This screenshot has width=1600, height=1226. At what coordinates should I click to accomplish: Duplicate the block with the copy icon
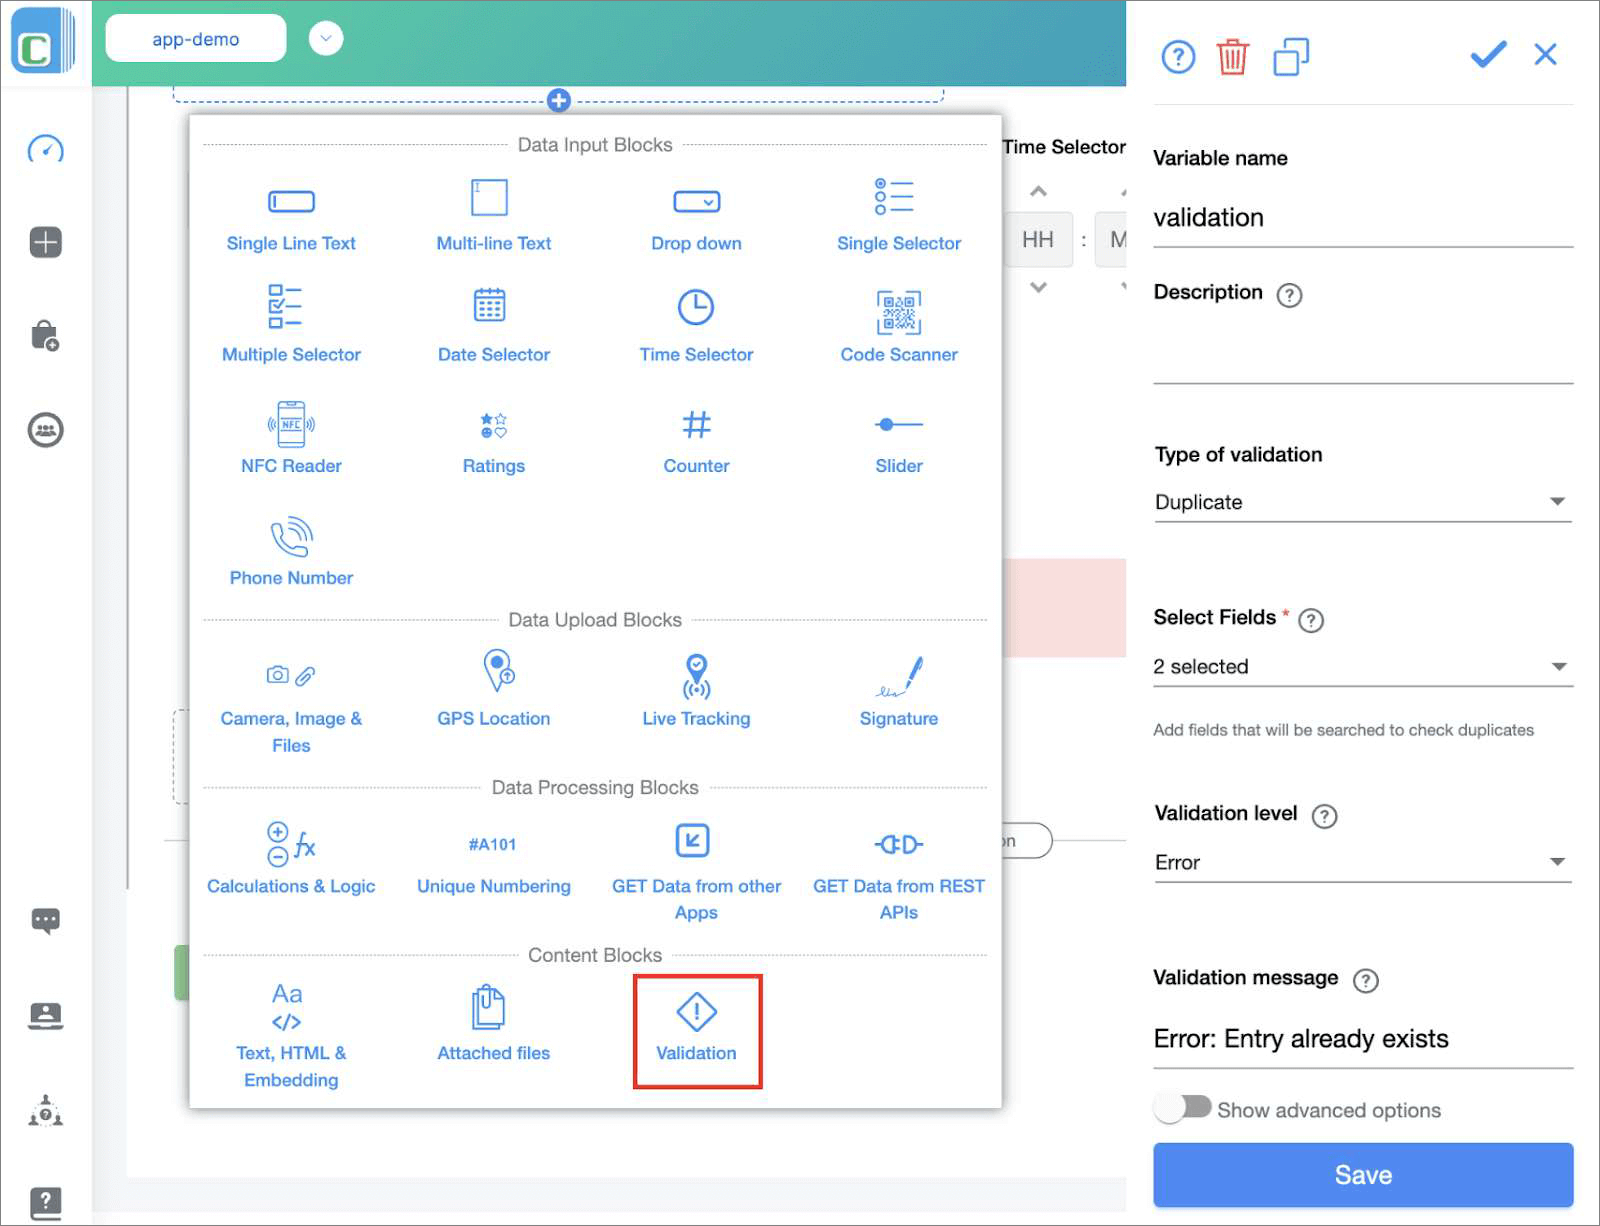(1290, 57)
